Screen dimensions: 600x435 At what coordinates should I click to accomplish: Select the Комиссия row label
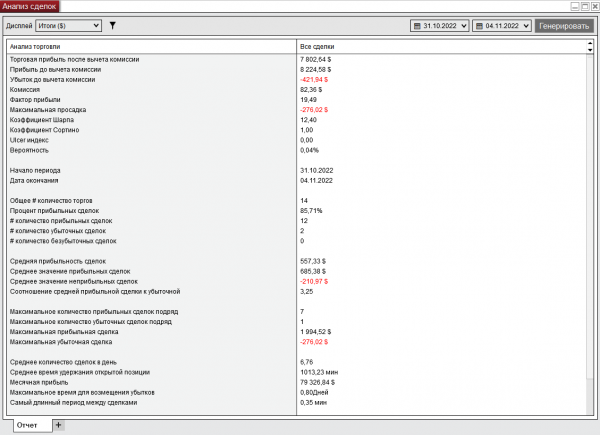coord(25,90)
